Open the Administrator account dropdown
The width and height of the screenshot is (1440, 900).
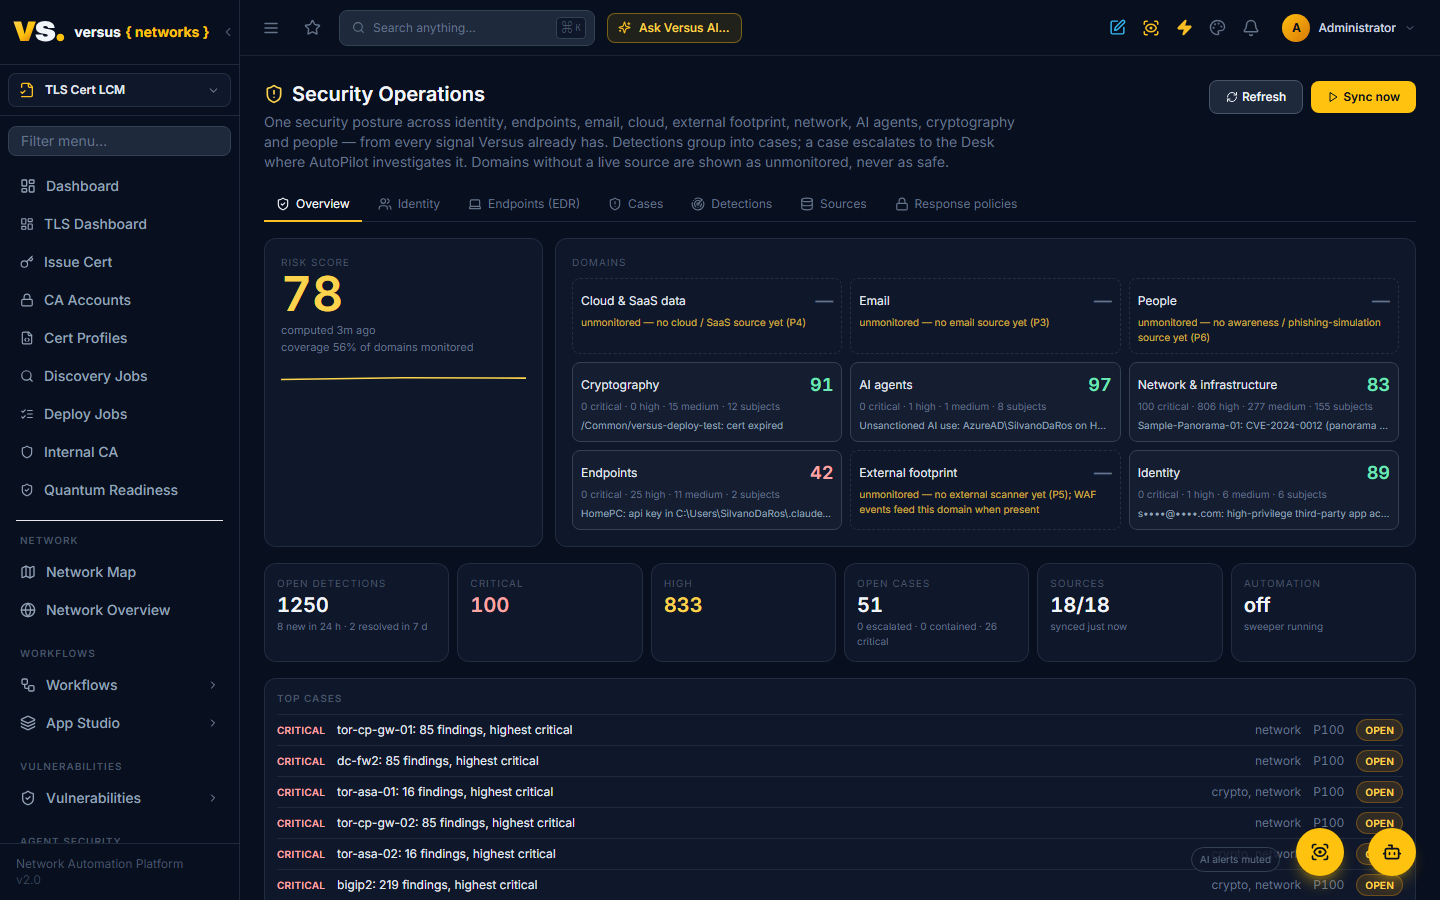point(1349,28)
